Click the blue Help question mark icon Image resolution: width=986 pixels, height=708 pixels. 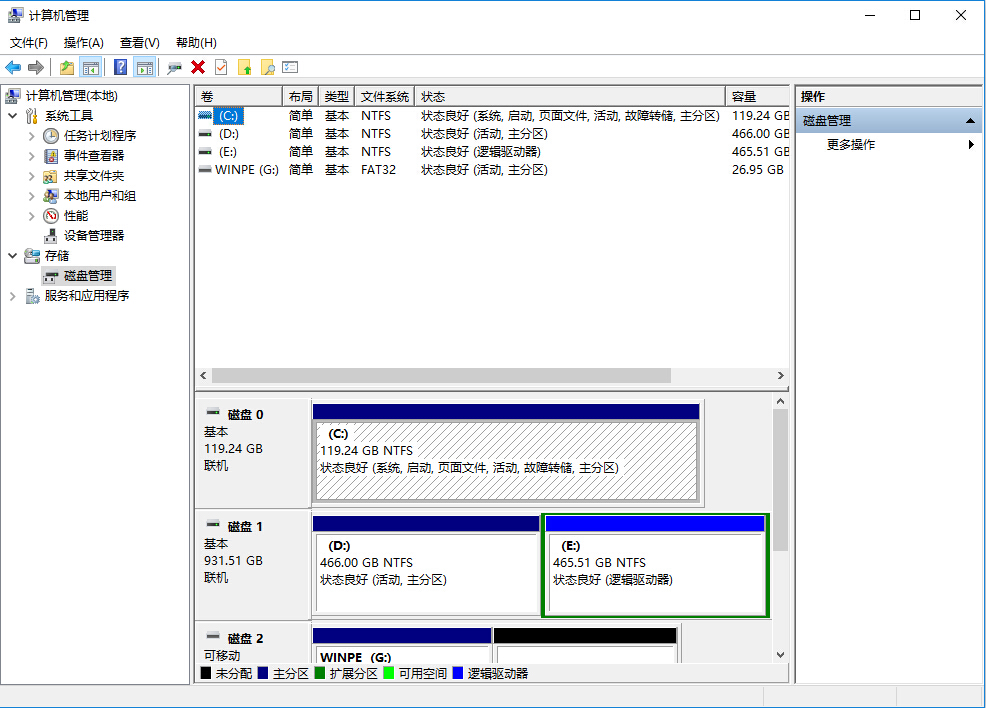click(120, 67)
